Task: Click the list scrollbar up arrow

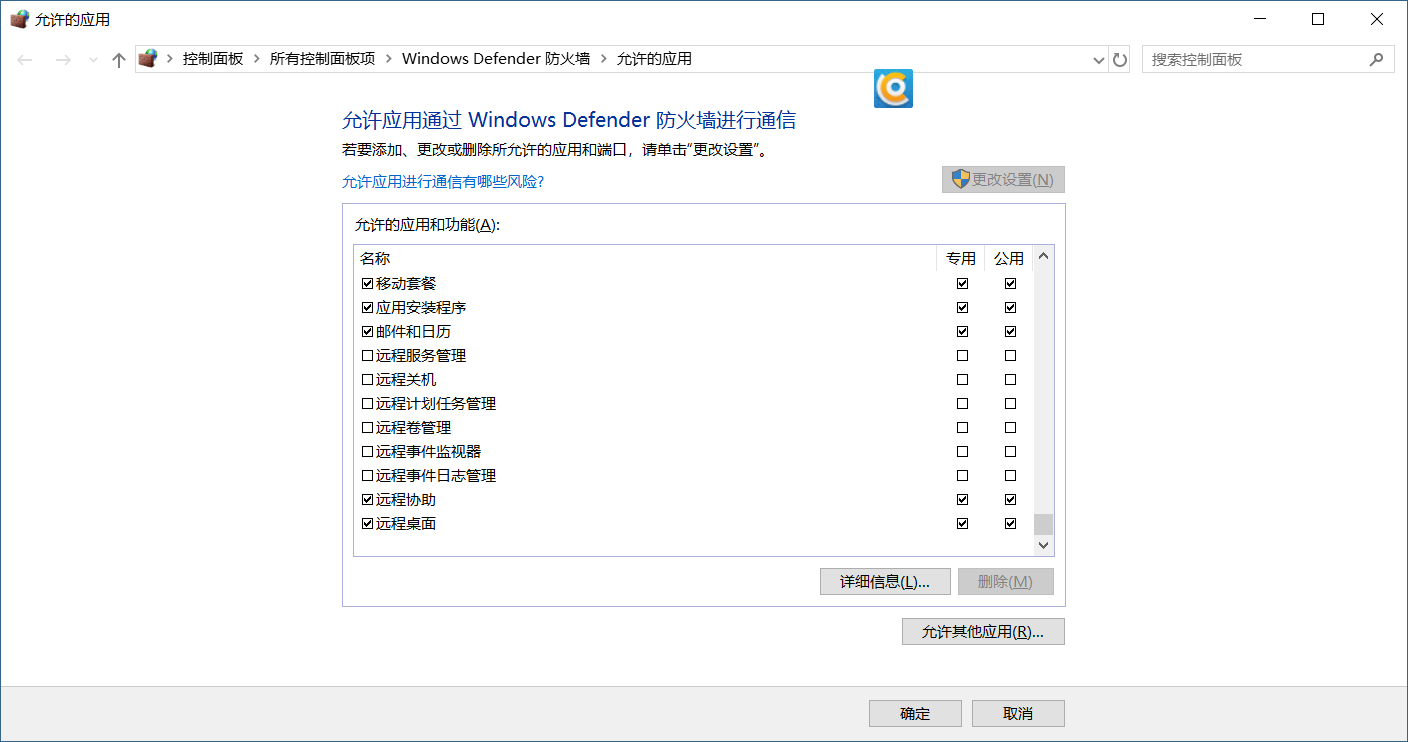Action: [x=1044, y=256]
